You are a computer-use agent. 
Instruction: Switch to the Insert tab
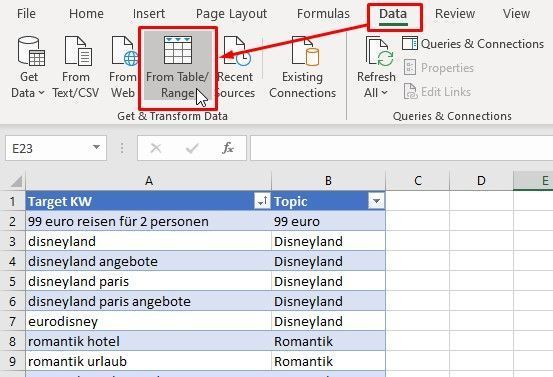[149, 14]
